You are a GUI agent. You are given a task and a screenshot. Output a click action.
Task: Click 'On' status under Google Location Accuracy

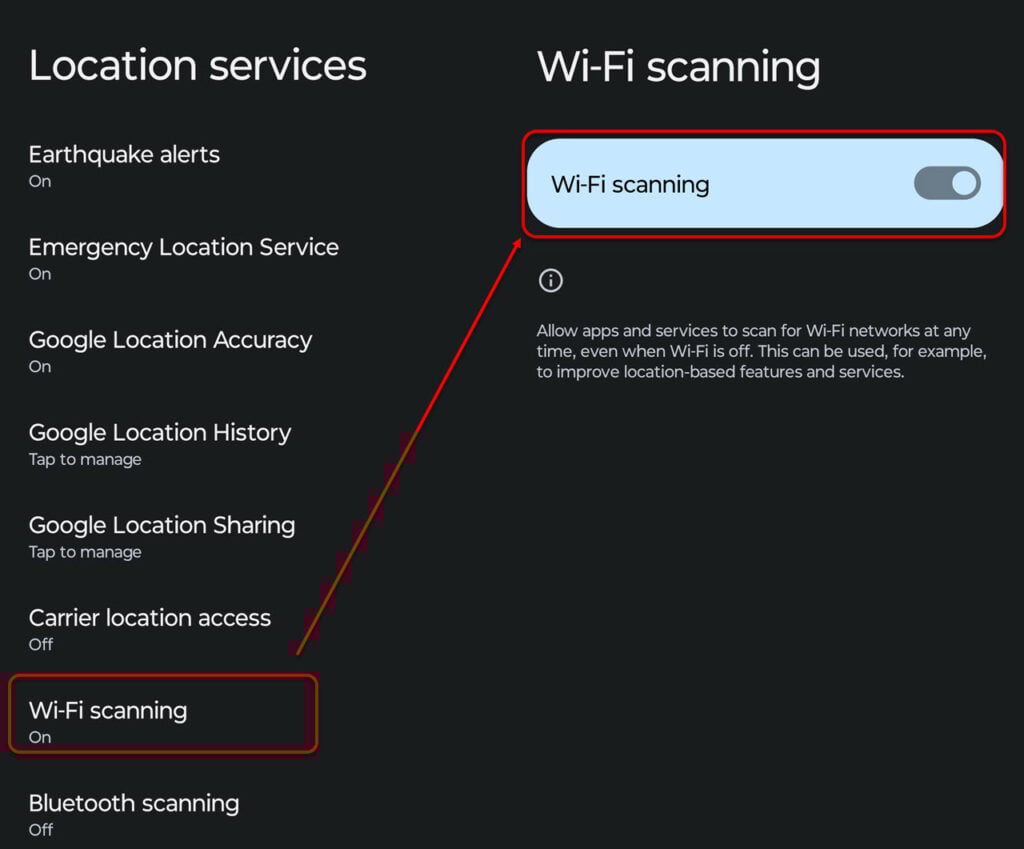pyautogui.click(x=40, y=367)
